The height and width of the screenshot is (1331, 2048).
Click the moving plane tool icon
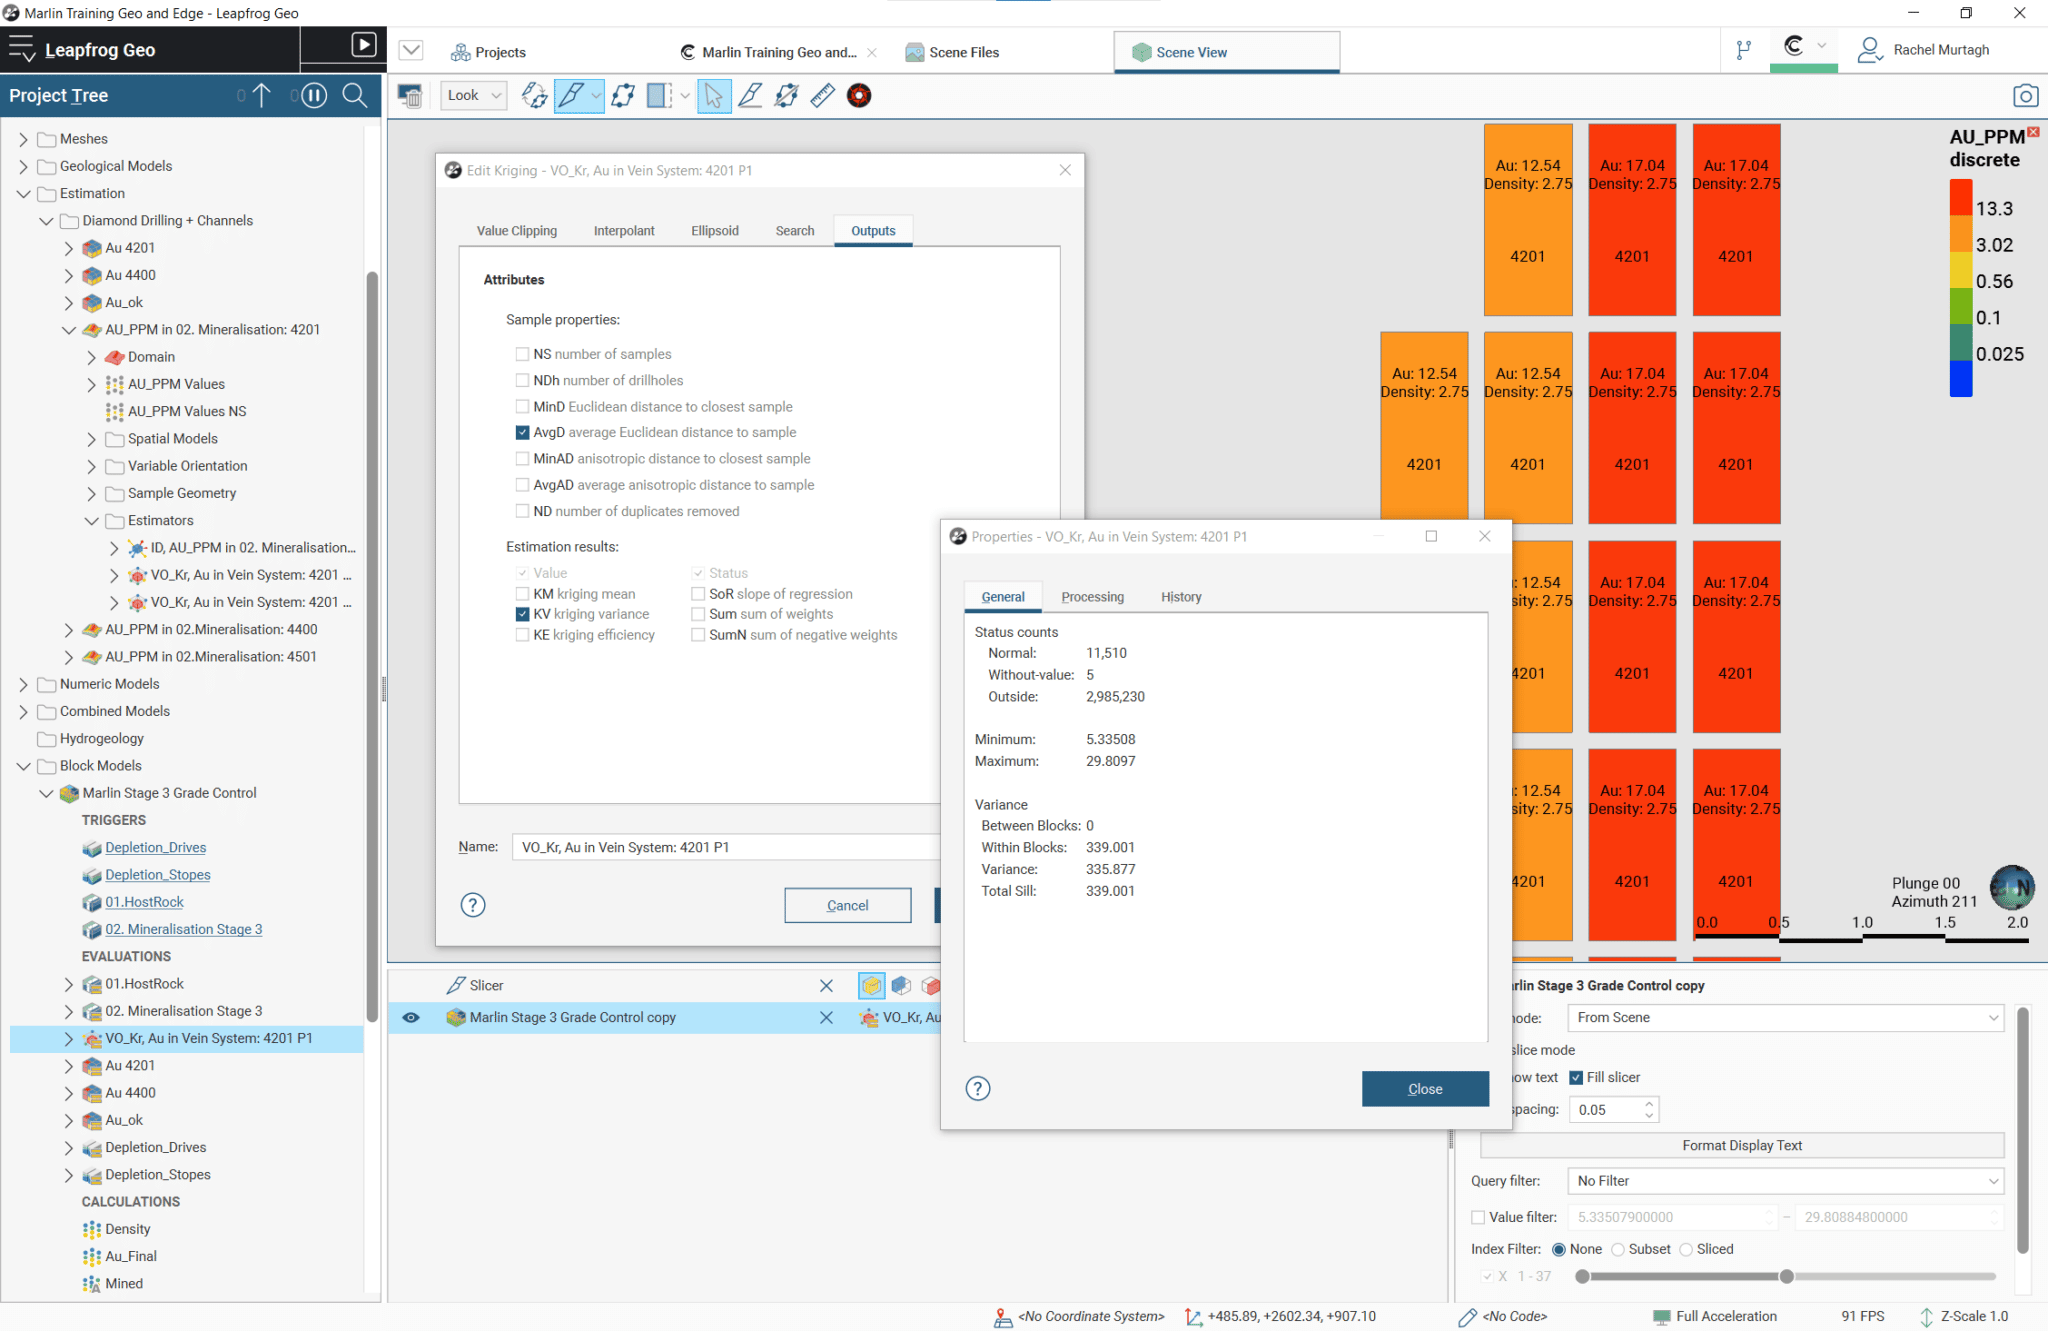coord(623,96)
